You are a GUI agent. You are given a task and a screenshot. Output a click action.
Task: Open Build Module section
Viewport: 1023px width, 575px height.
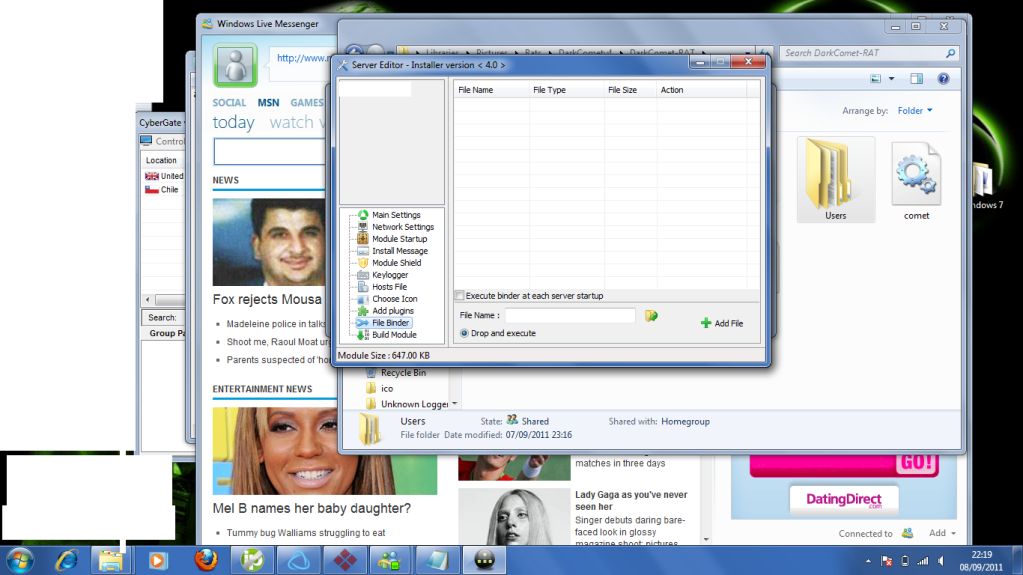coord(393,335)
